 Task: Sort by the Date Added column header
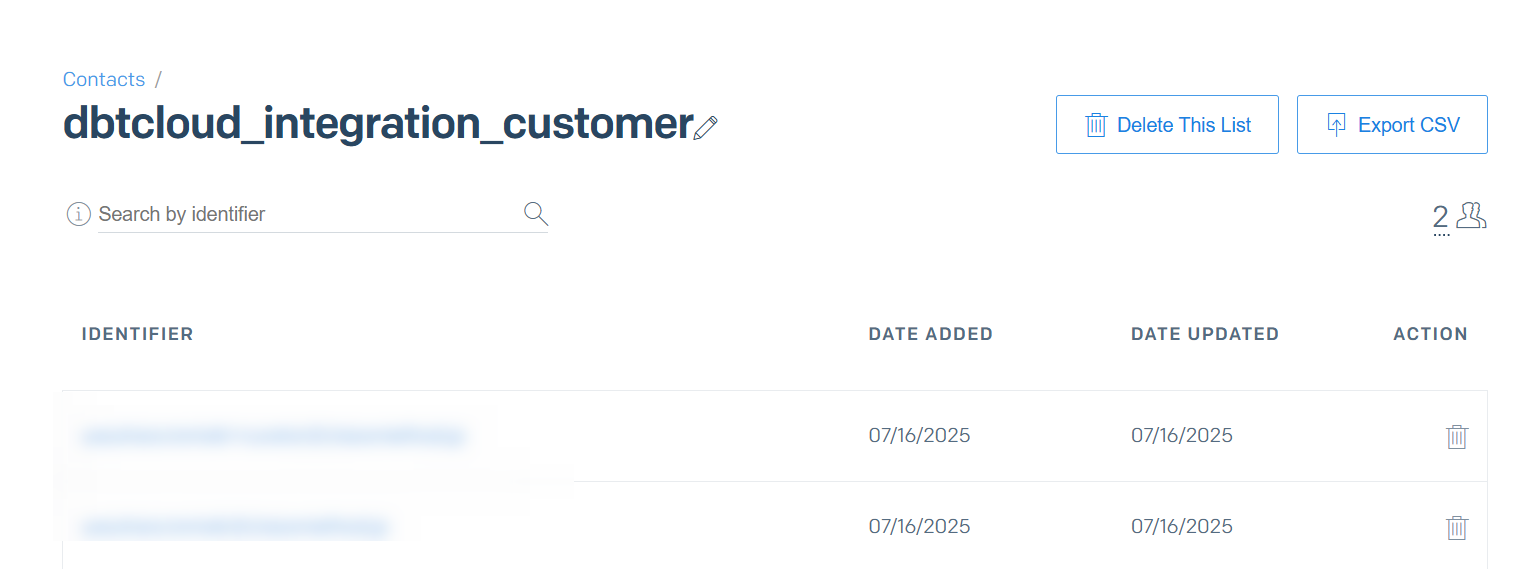[x=931, y=334]
